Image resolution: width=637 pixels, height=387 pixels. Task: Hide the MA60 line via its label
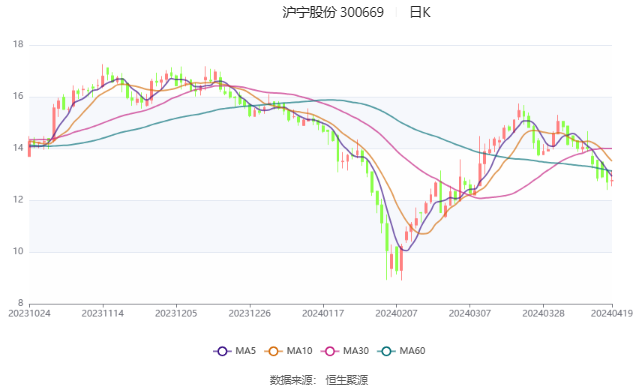click(412, 351)
